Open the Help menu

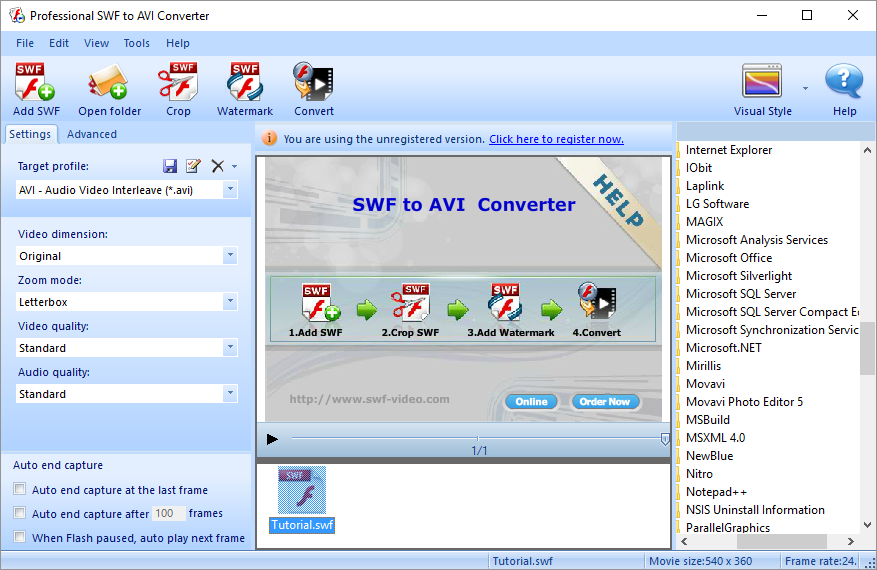click(x=178, y=43)
